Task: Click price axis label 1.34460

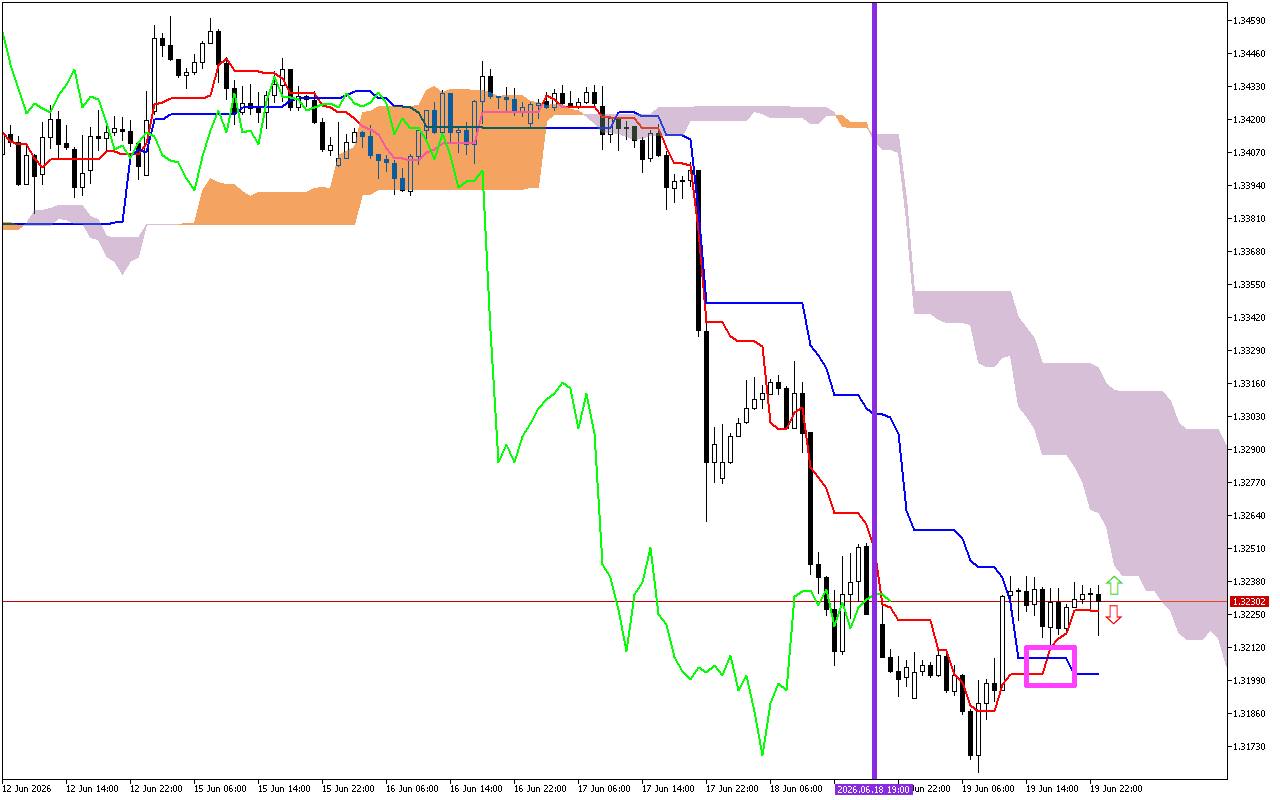Action: 1250,53
